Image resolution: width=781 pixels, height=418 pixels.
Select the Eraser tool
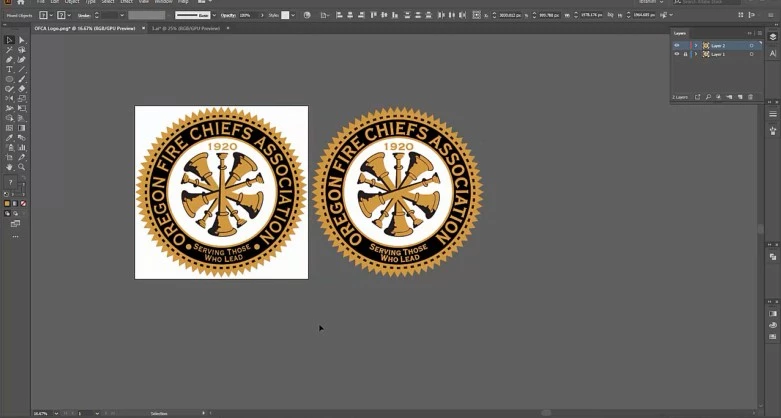click(x=21, y=89)
